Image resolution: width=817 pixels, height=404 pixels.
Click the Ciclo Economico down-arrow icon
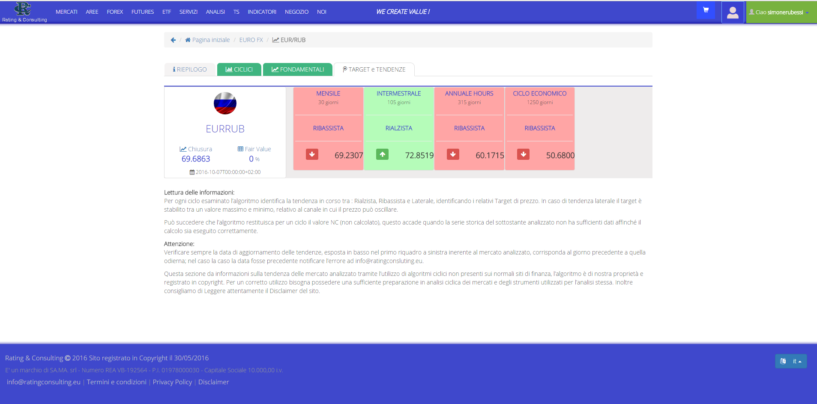click(523, 155)
